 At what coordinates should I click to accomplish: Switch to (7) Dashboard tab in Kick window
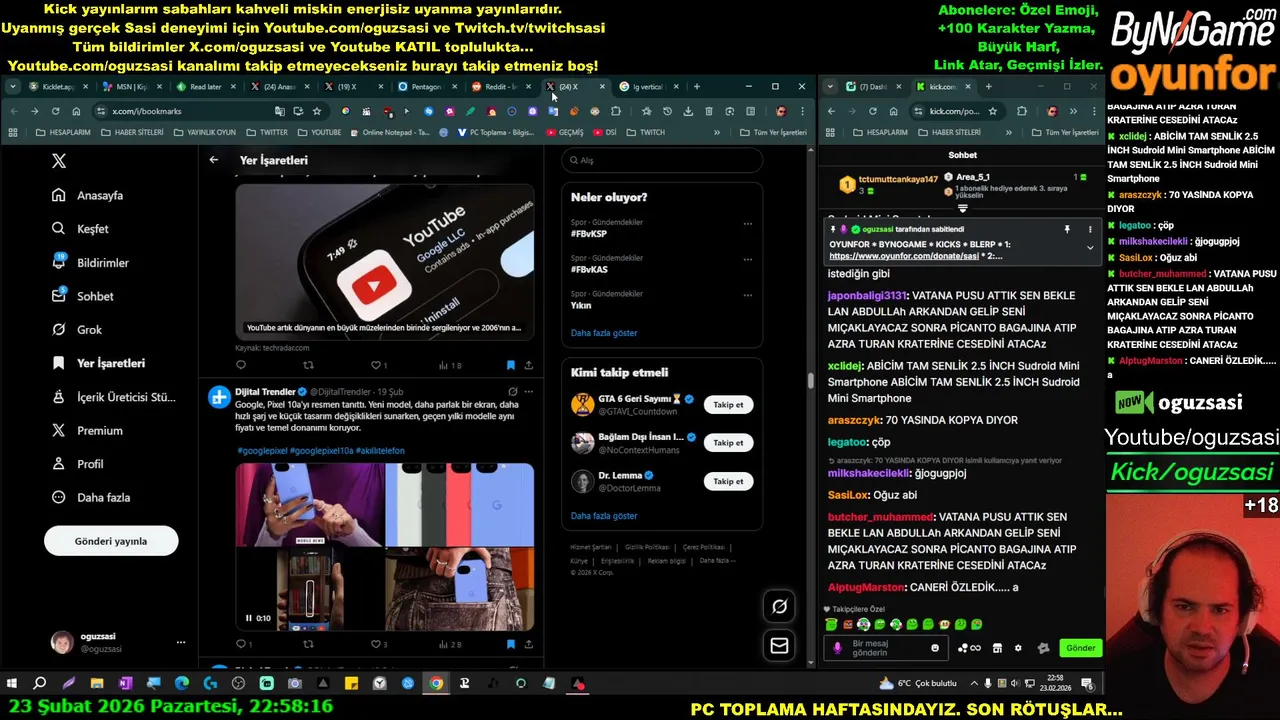tap(872, 87)
